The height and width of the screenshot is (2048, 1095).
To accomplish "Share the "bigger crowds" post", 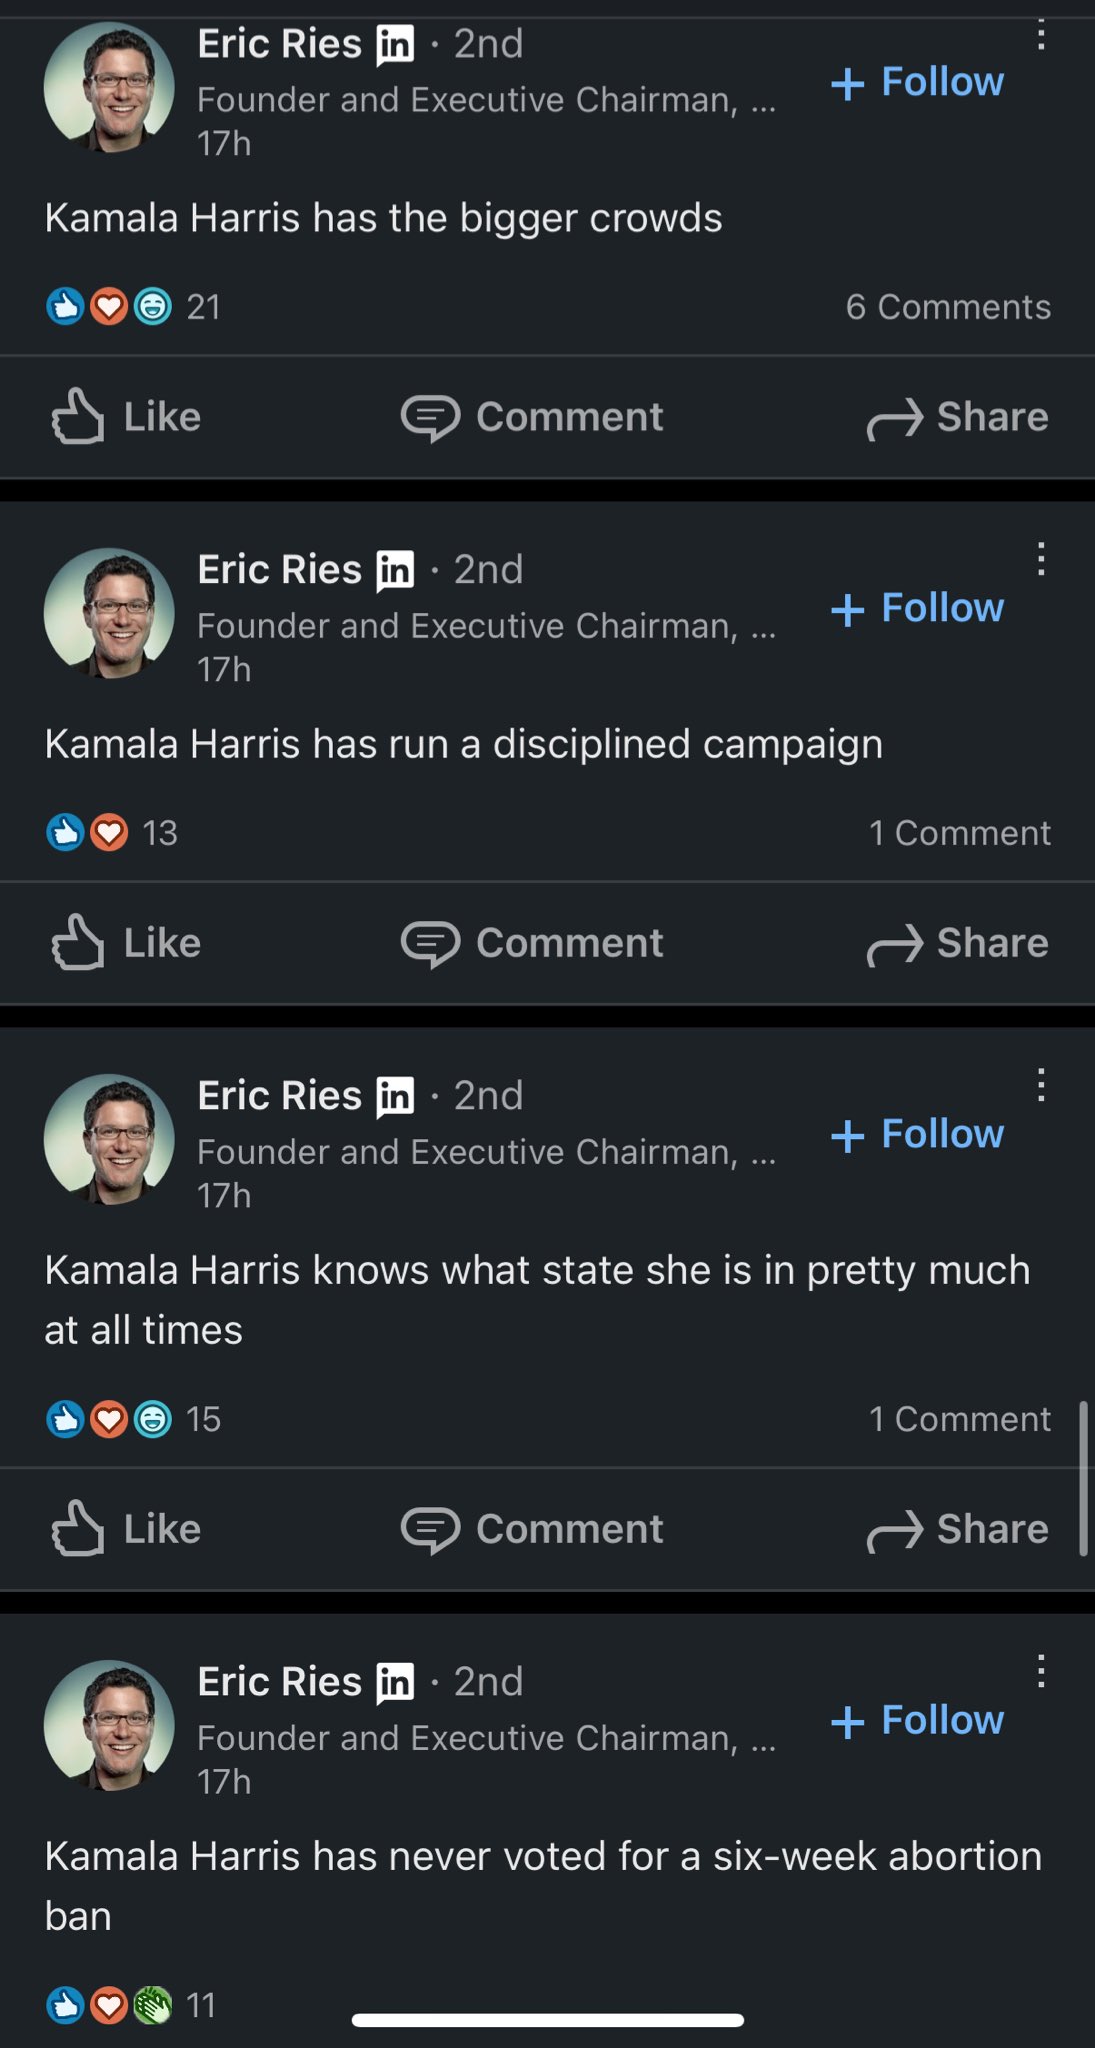I will [957, 417].
